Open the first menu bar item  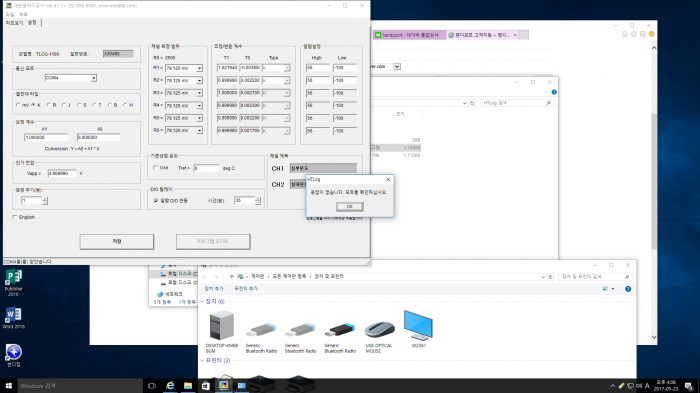tap(9, 14)
